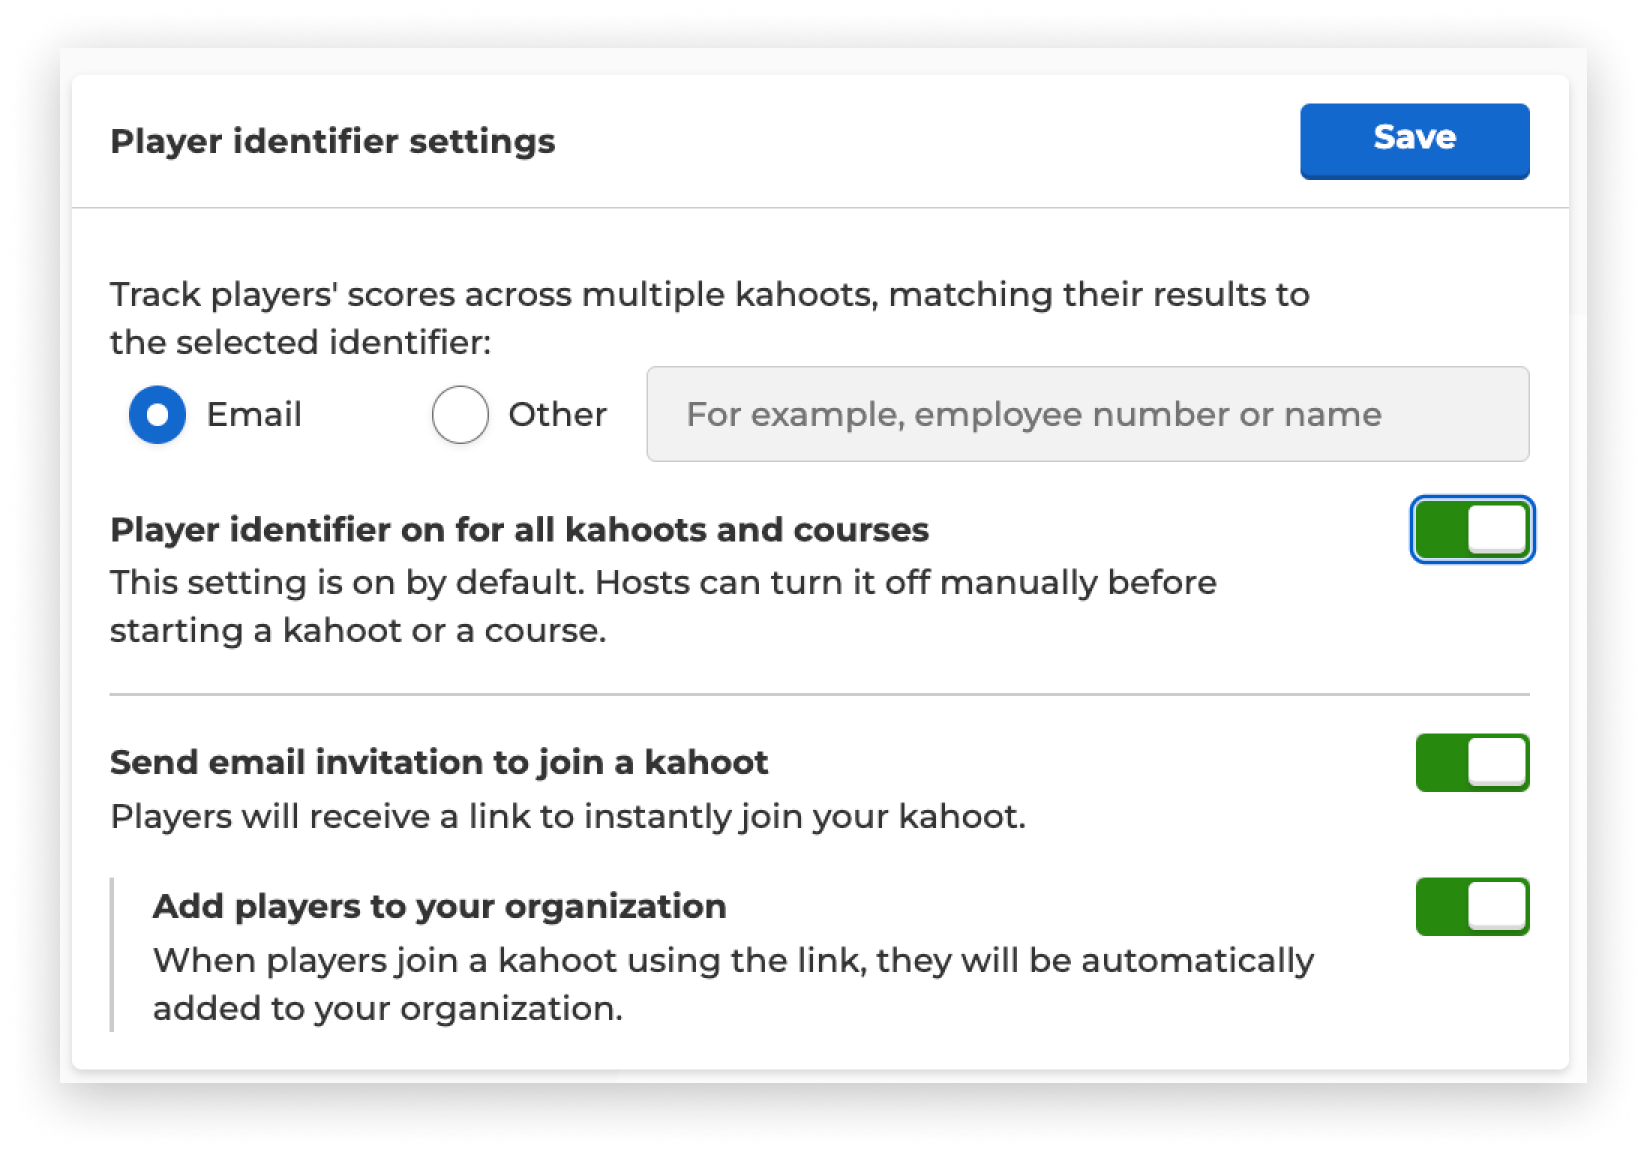Click 'Players will receive a link' description
The height and width of the screenshot is (1155, 1647).
tap(568, 816)
